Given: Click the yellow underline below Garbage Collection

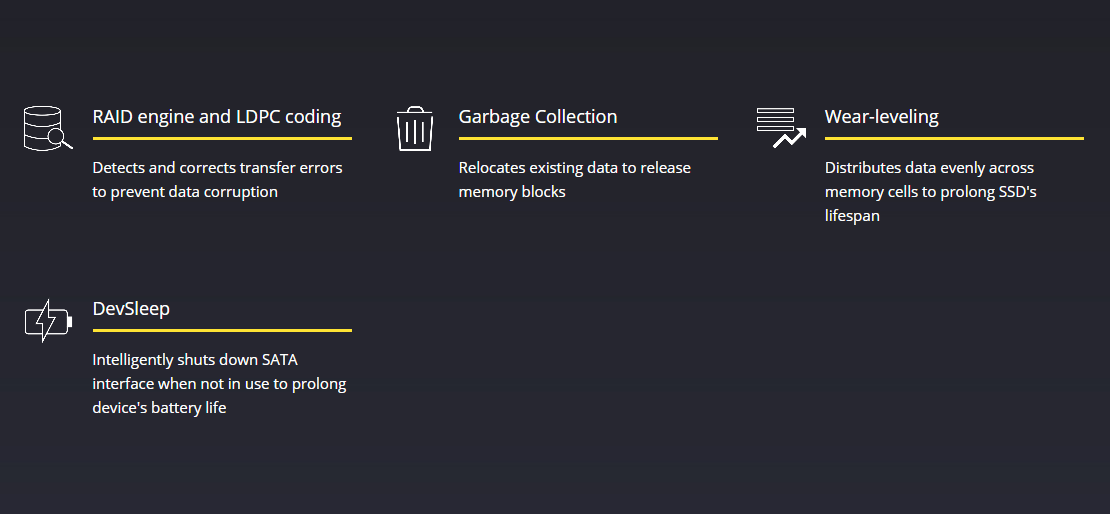Looking at the screenshot, I should click(x=588, y=139).
